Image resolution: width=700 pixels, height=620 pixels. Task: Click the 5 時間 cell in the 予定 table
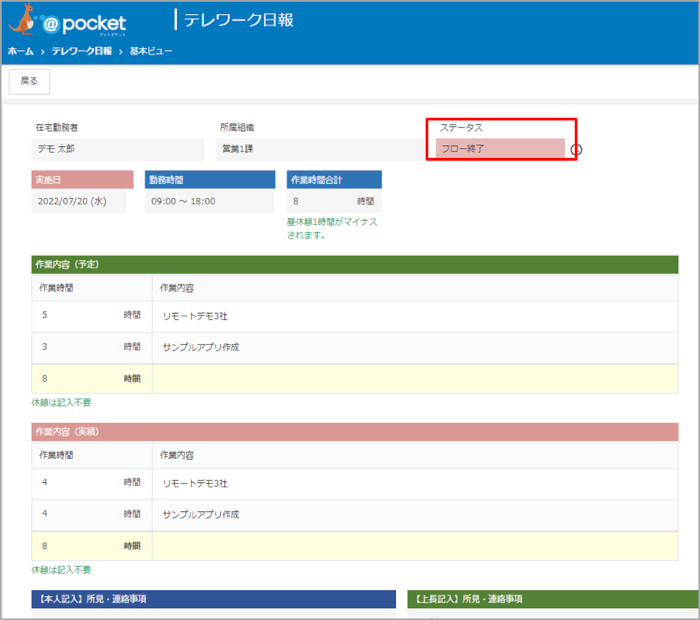pos(92,316)
